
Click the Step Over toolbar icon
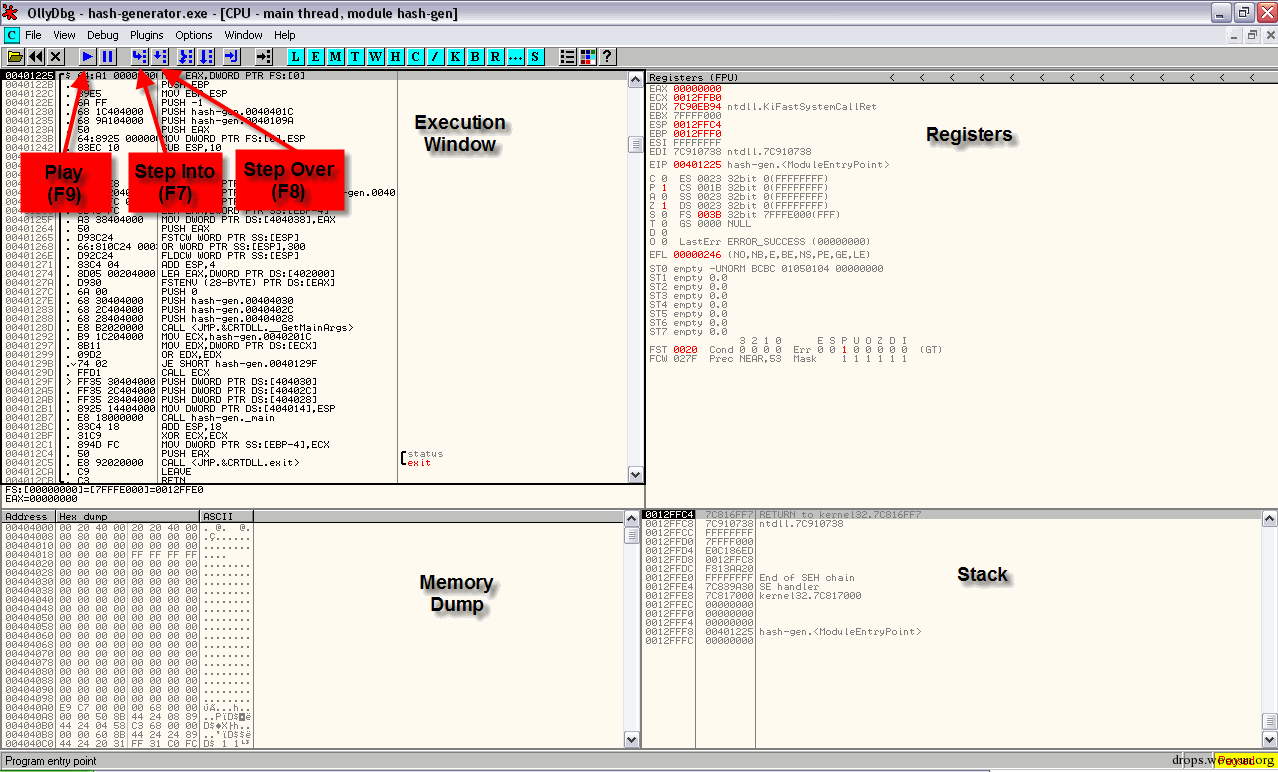pos(160,57)
